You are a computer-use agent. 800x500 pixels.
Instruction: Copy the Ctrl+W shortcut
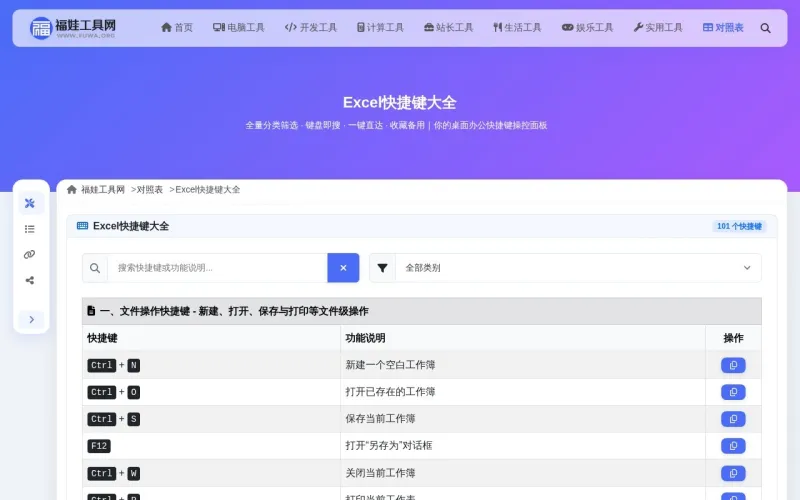tap(733, 473)
